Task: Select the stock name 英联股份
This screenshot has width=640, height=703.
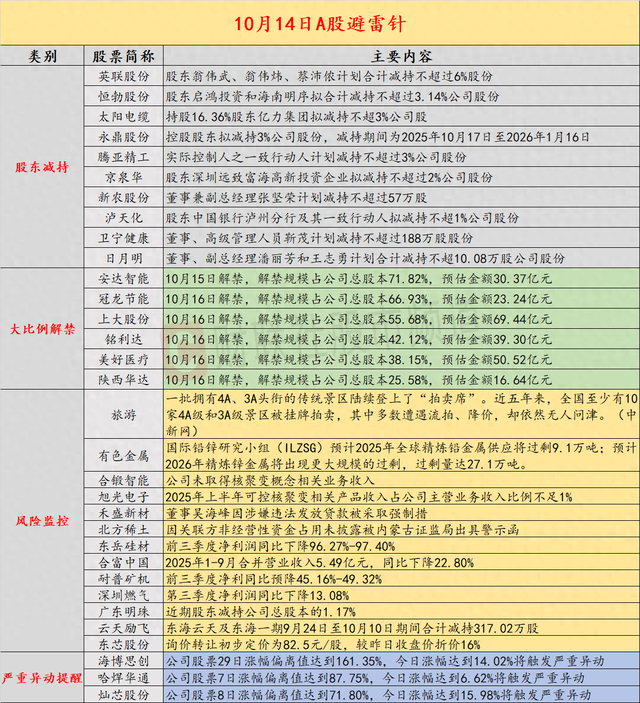Action: coord(123,76)
